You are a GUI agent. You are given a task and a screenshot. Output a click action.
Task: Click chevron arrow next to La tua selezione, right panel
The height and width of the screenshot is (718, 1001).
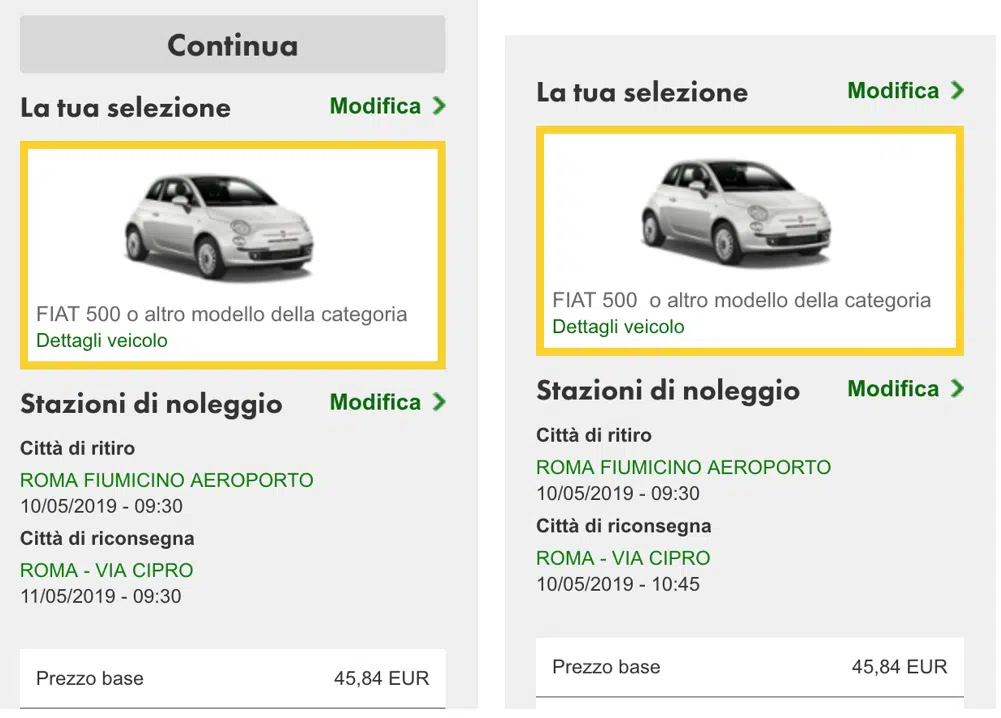click(957, 91)
